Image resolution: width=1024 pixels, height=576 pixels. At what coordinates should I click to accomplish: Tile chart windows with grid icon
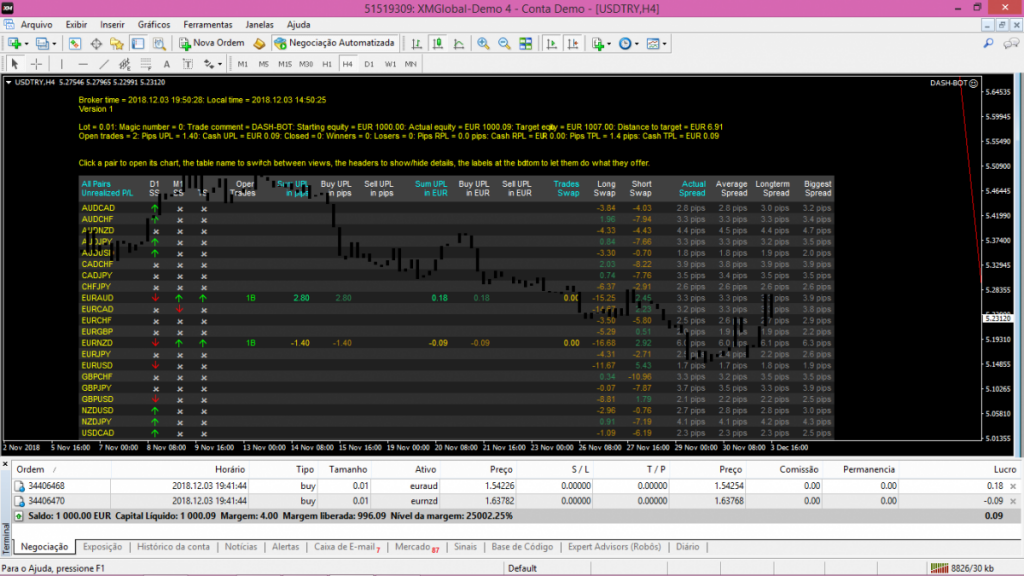[x=526, y=43]
